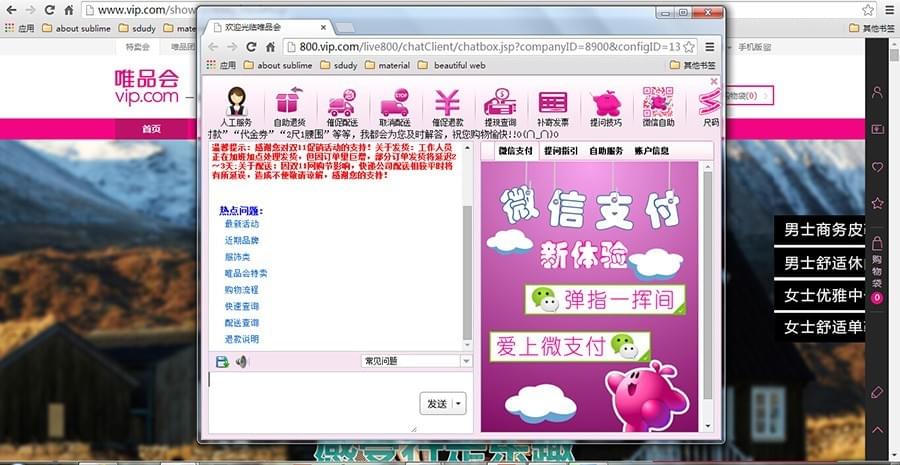Click 爱上微支付 banner image

569,346
